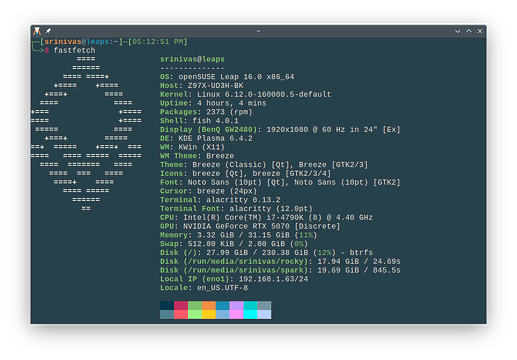Click the 'fastfetch' command text
This screenshot has height=360, width=517.
[x=74, y=50]
